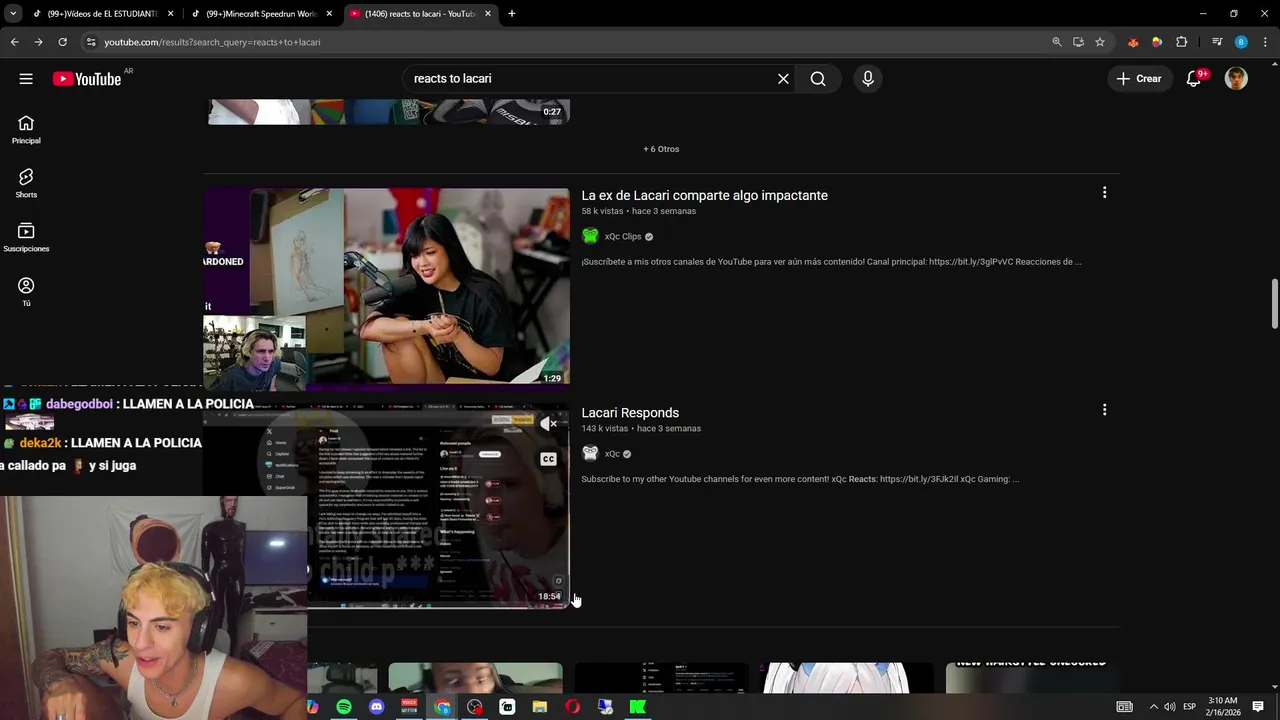Show hidden system tray icons
1280x720 pixels.
[1152, 707]
